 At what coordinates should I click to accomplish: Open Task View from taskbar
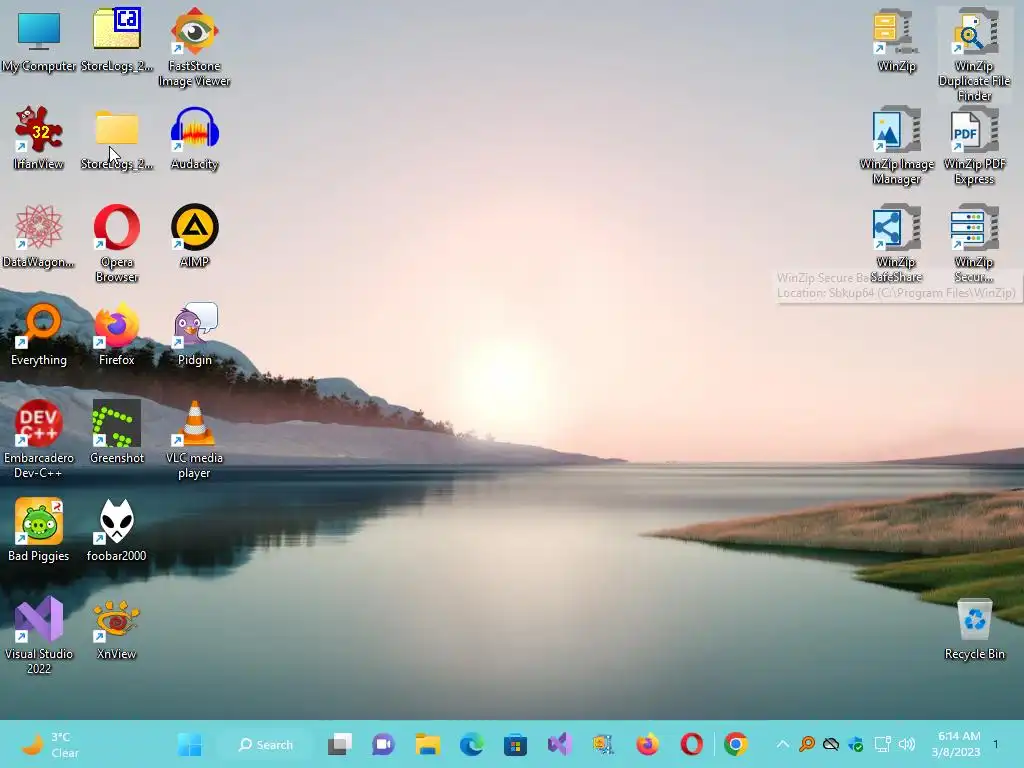(340, 744)
